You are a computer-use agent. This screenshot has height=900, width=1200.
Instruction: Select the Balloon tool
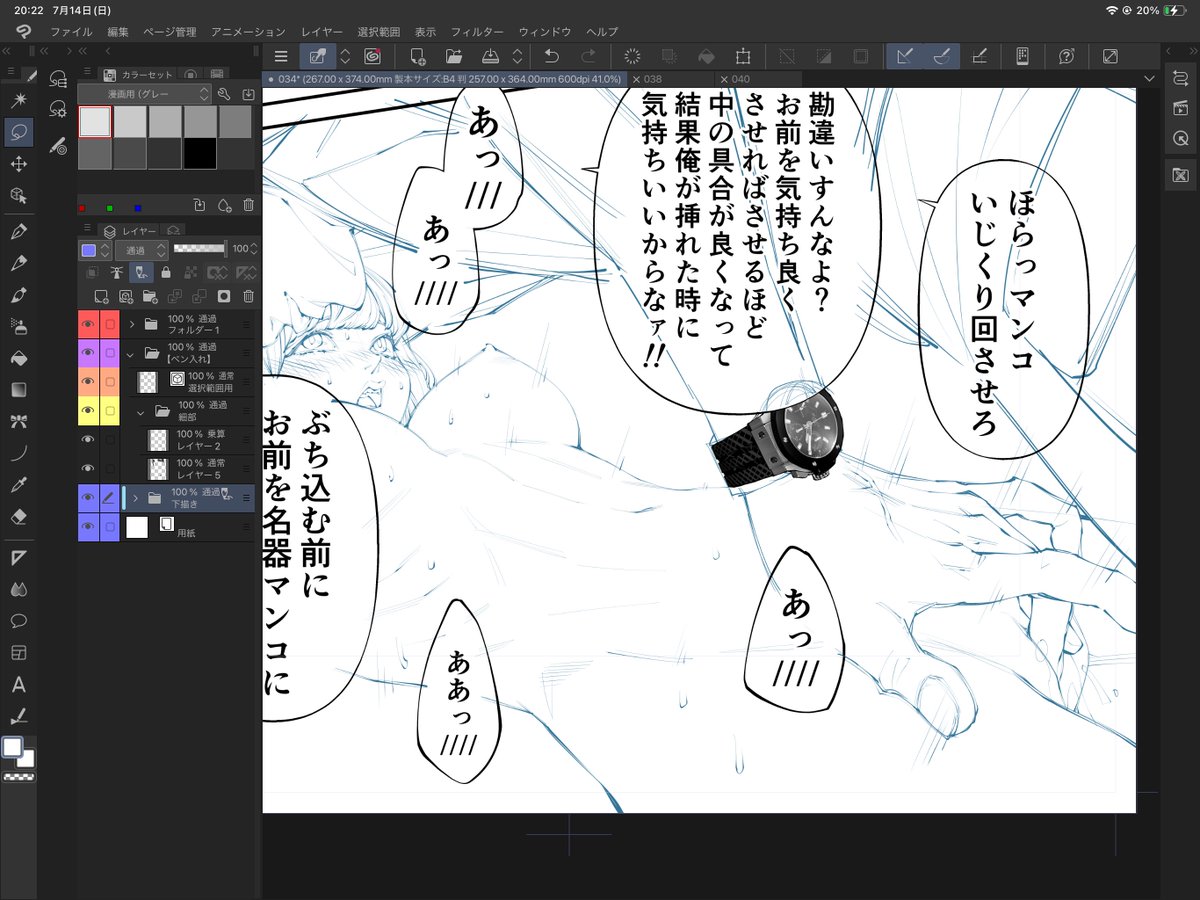(x=18, y=621)
